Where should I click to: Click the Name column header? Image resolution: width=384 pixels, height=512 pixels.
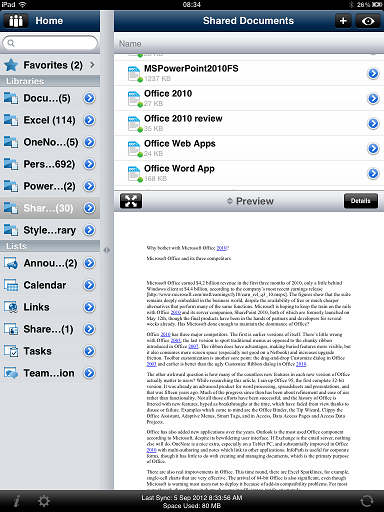[130, 44]
